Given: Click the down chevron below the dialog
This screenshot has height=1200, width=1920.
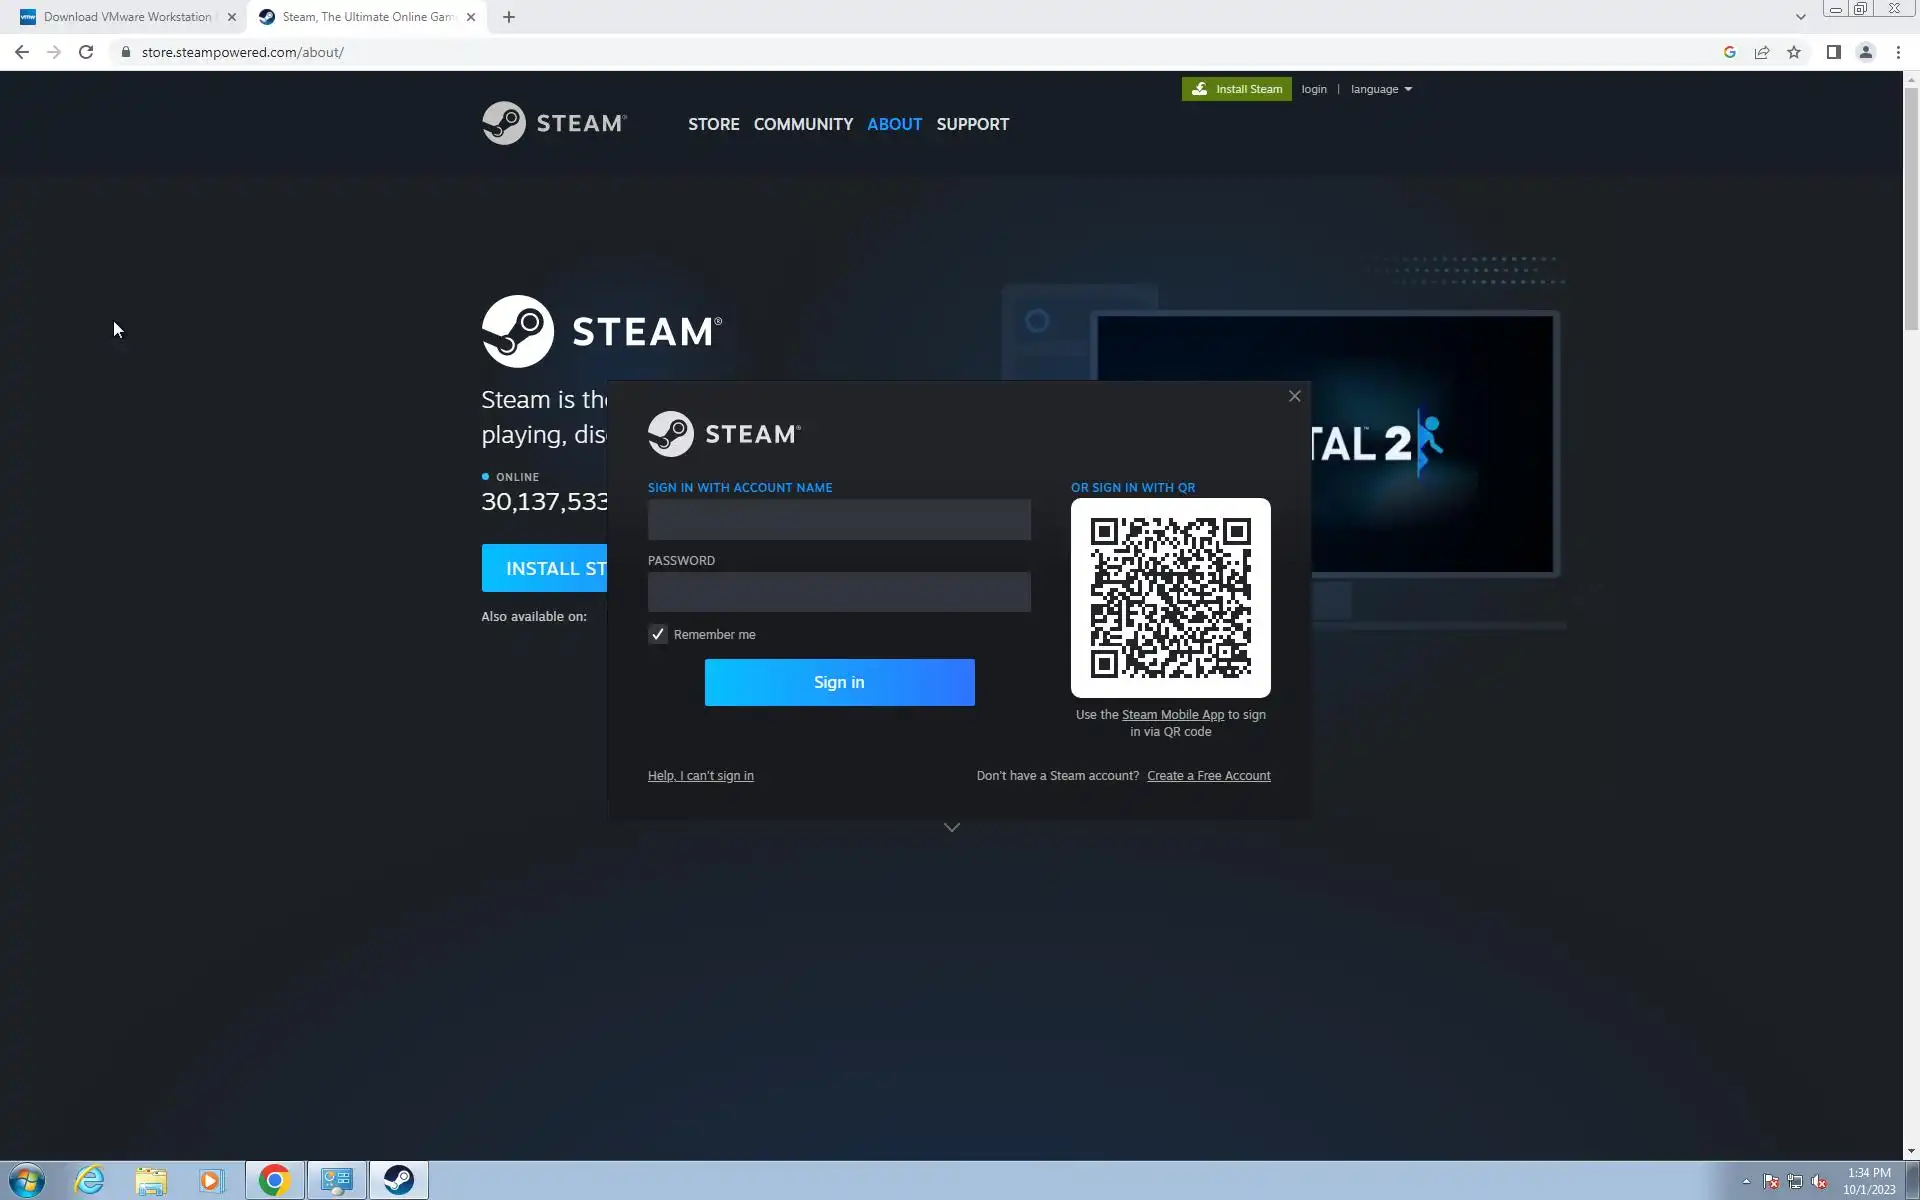Looking at the screenshot, I should pyautogui.click(x=952, y=827).
